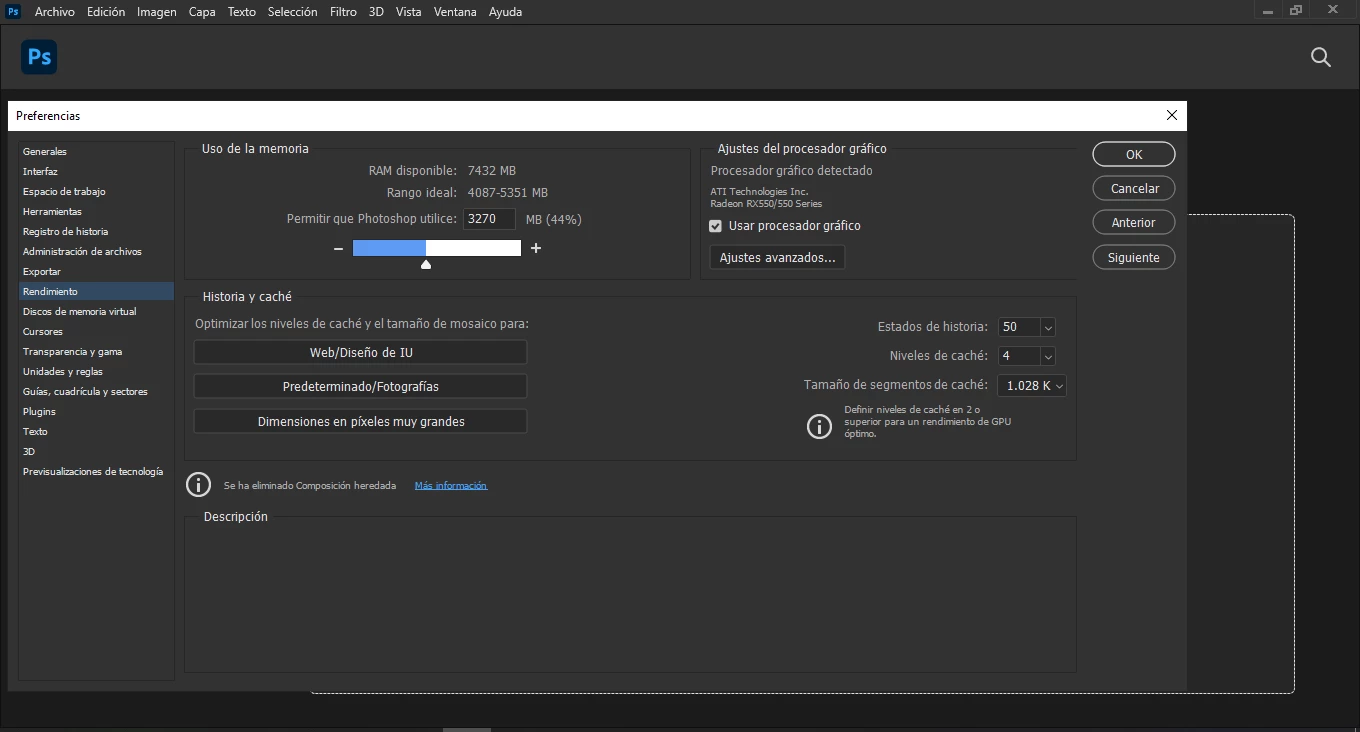Open the Archivo menu
The height and width of the screenshot is (732, 1360).
click(54, 12)
